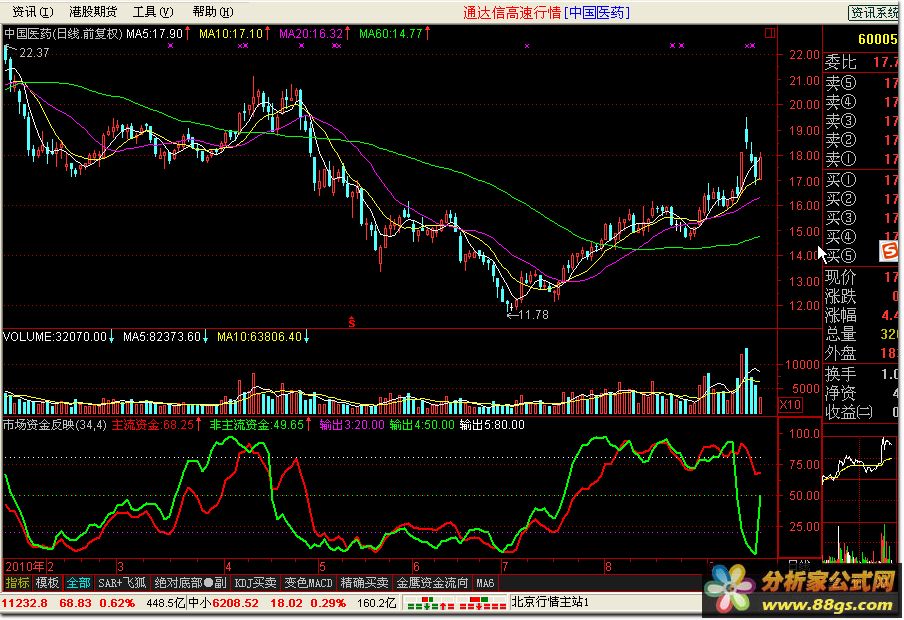
Task: Click month 8 marker on time axis
Action: point(608,566)
